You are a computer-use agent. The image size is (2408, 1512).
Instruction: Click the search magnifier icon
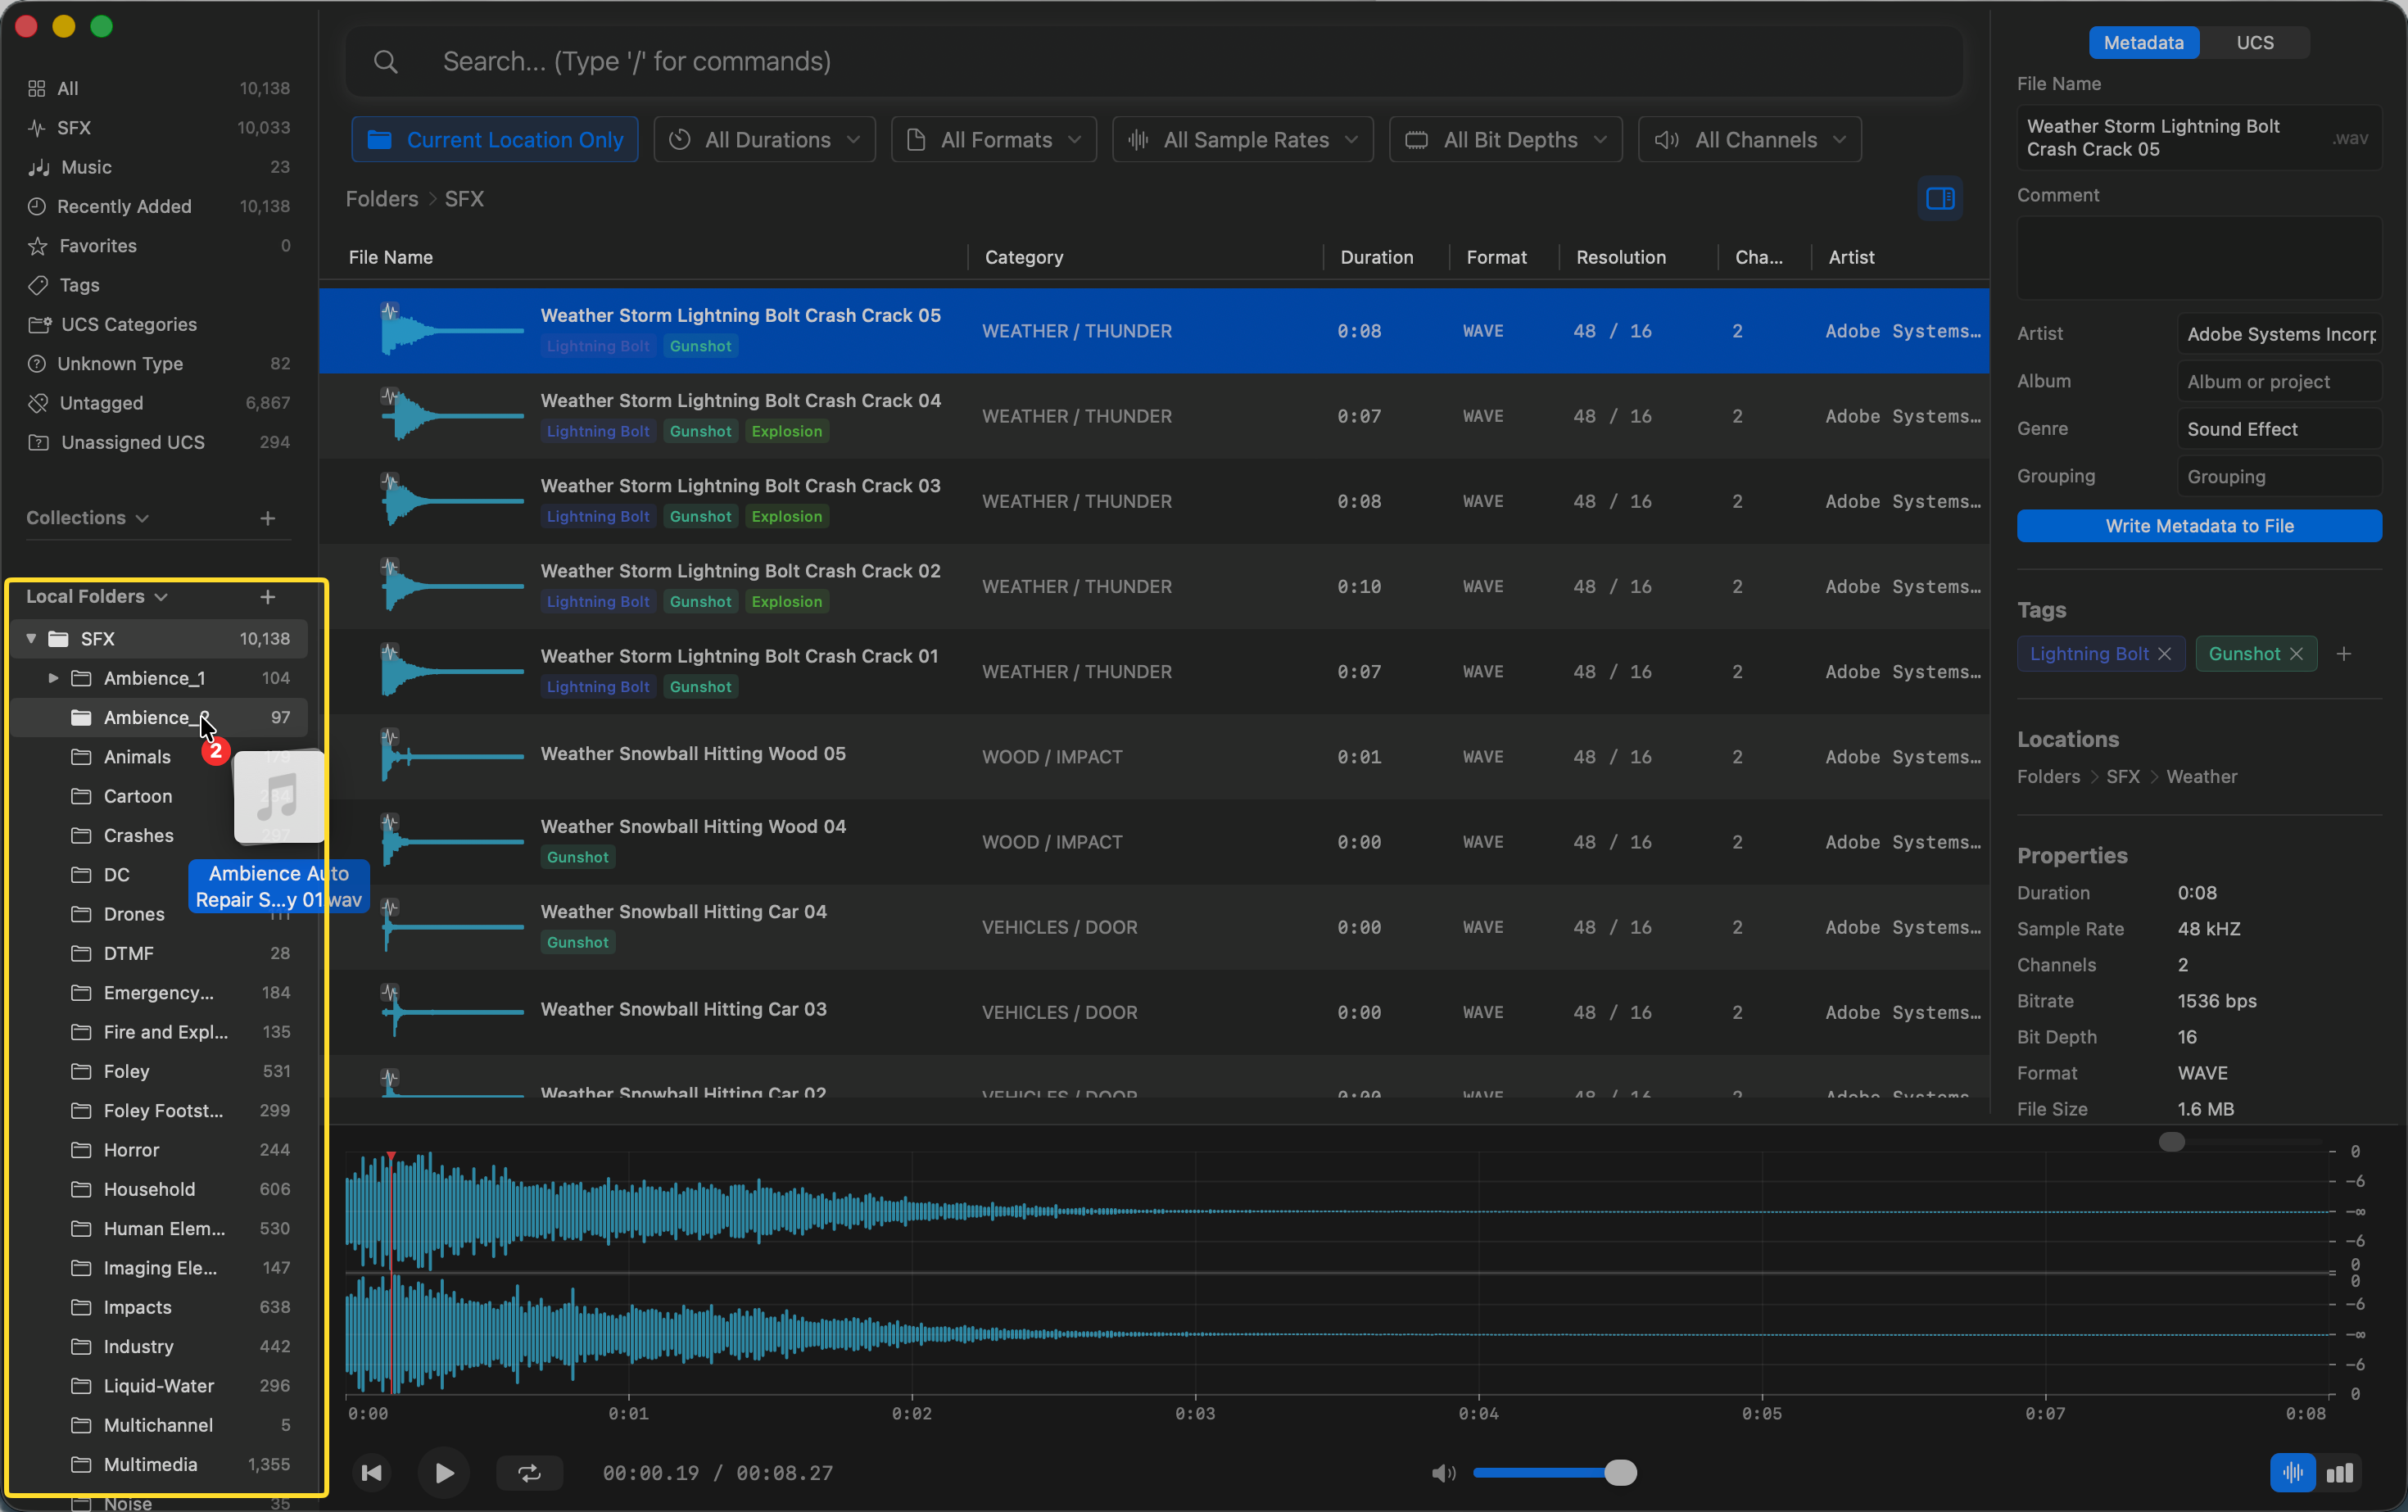click(x=385, y=62)
